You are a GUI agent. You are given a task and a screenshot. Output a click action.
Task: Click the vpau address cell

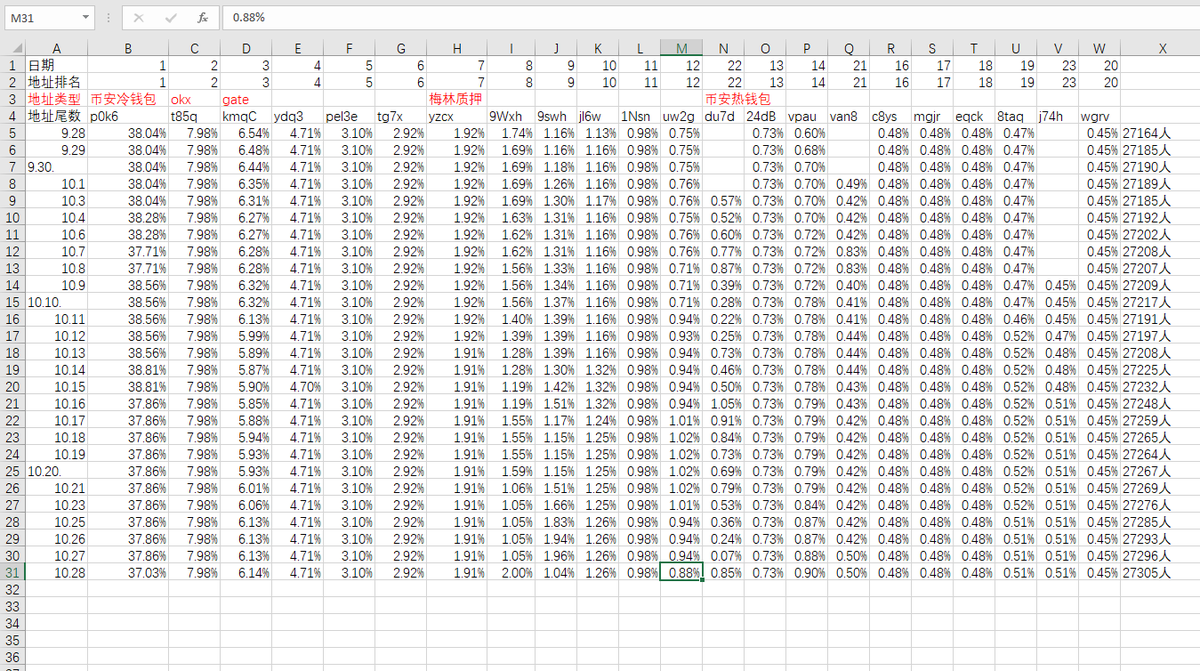[x=807, y=116]
